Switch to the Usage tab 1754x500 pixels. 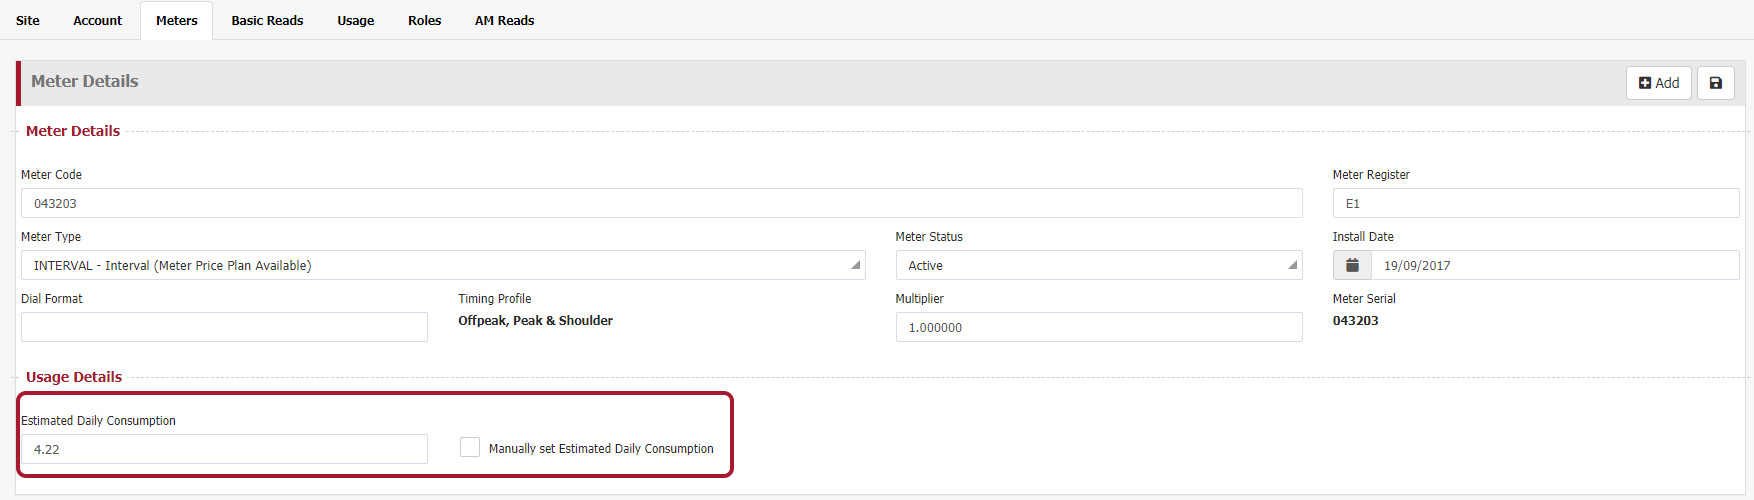tap(355, 20)
